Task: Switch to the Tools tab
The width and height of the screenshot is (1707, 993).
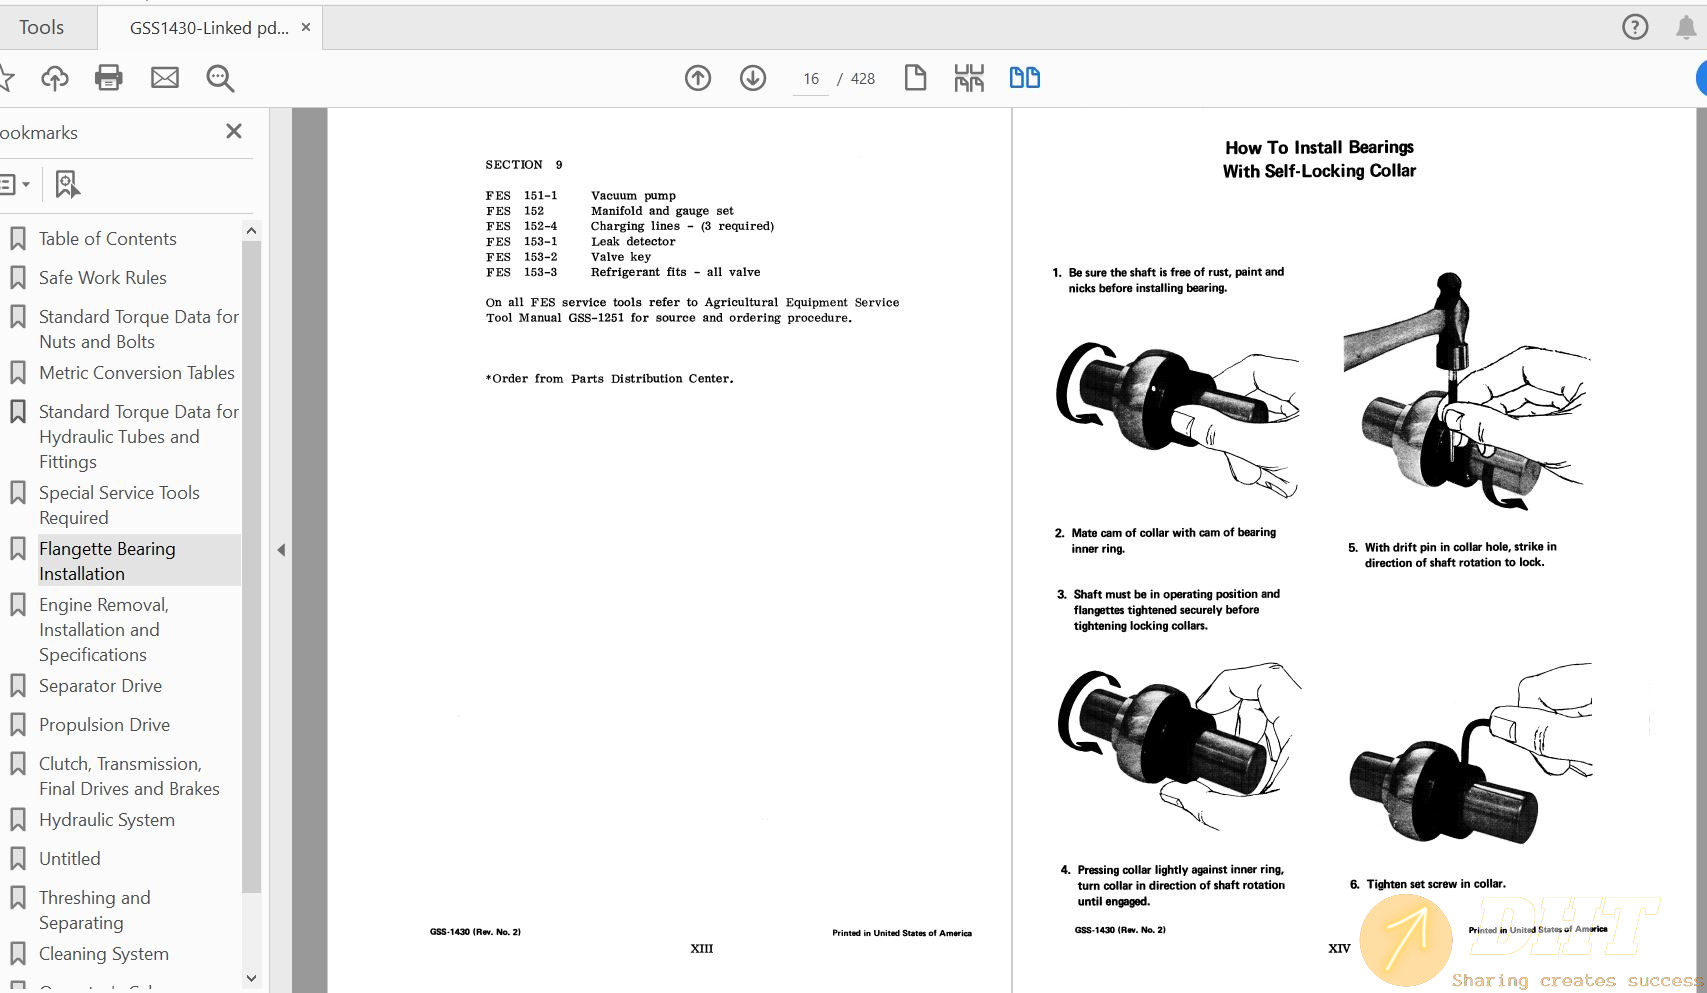Action: (x=41, y=28)
